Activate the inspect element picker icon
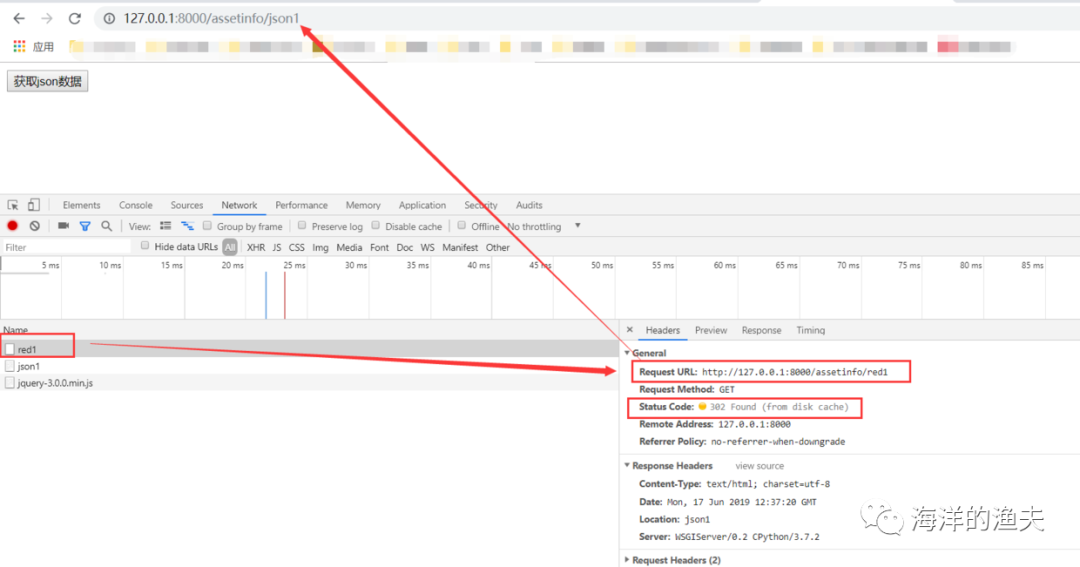Viewport: 1080px width, 567px height. [x=13, y=205]
